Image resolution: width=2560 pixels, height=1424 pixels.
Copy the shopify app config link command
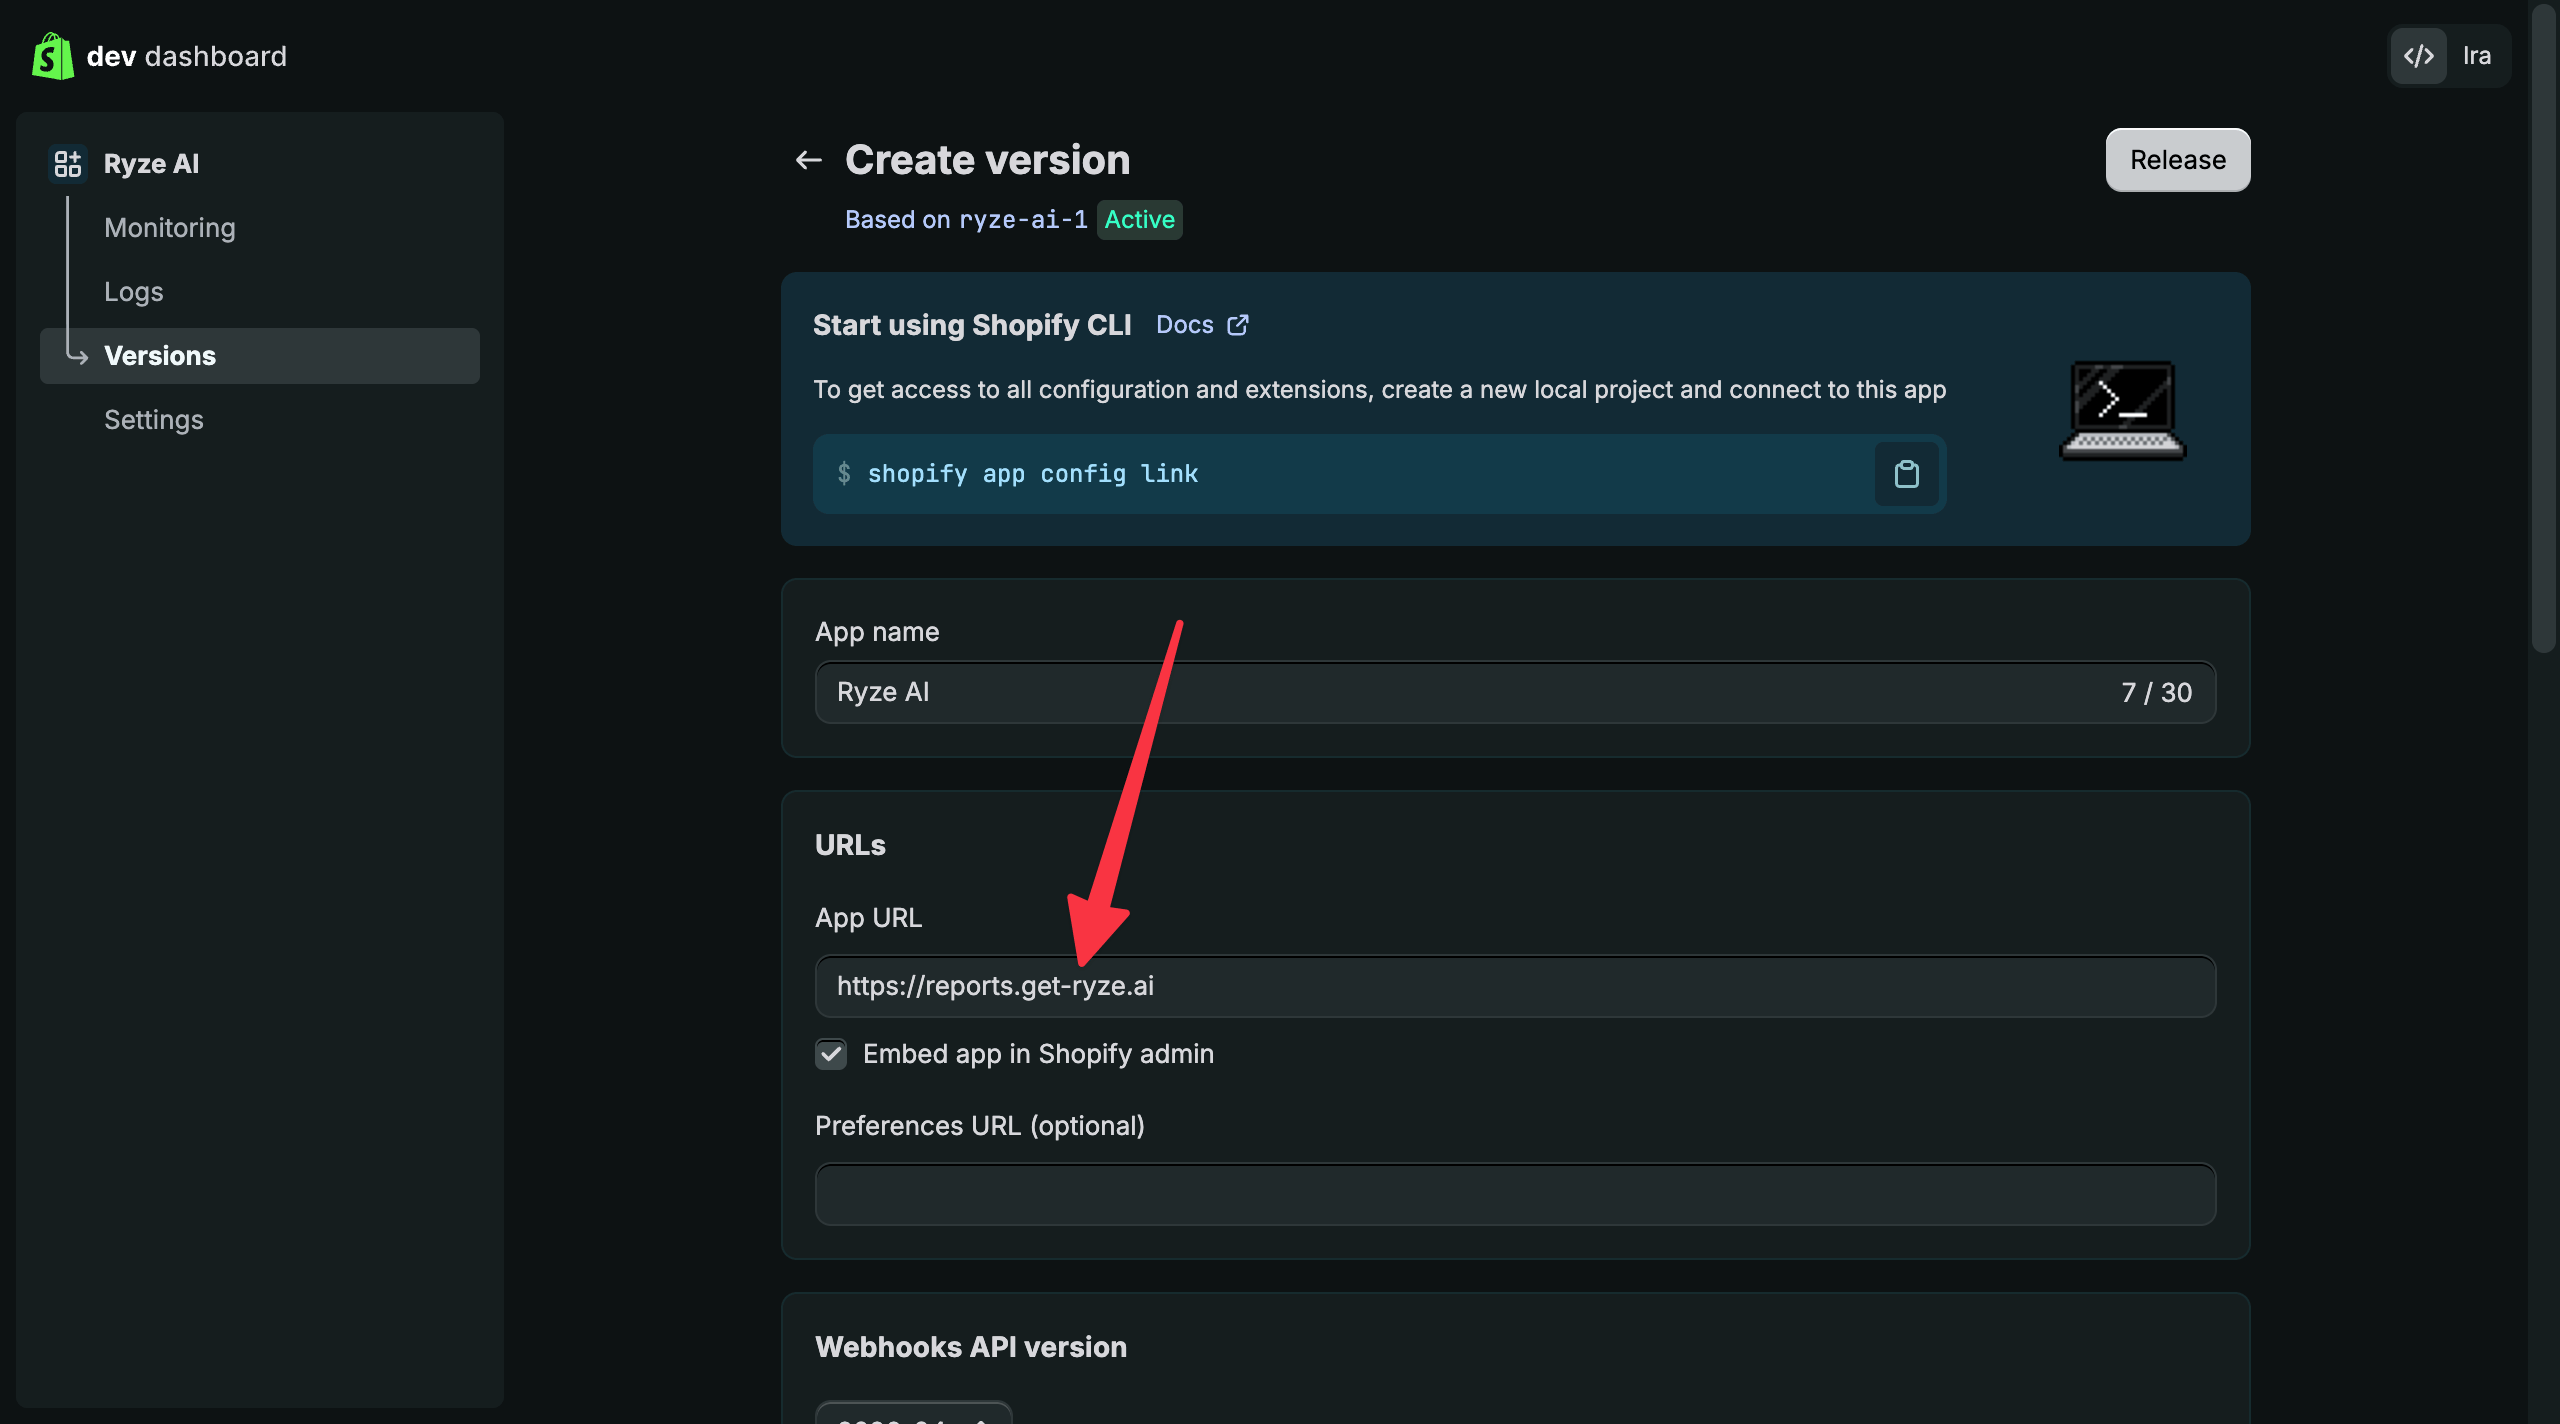1906,474
